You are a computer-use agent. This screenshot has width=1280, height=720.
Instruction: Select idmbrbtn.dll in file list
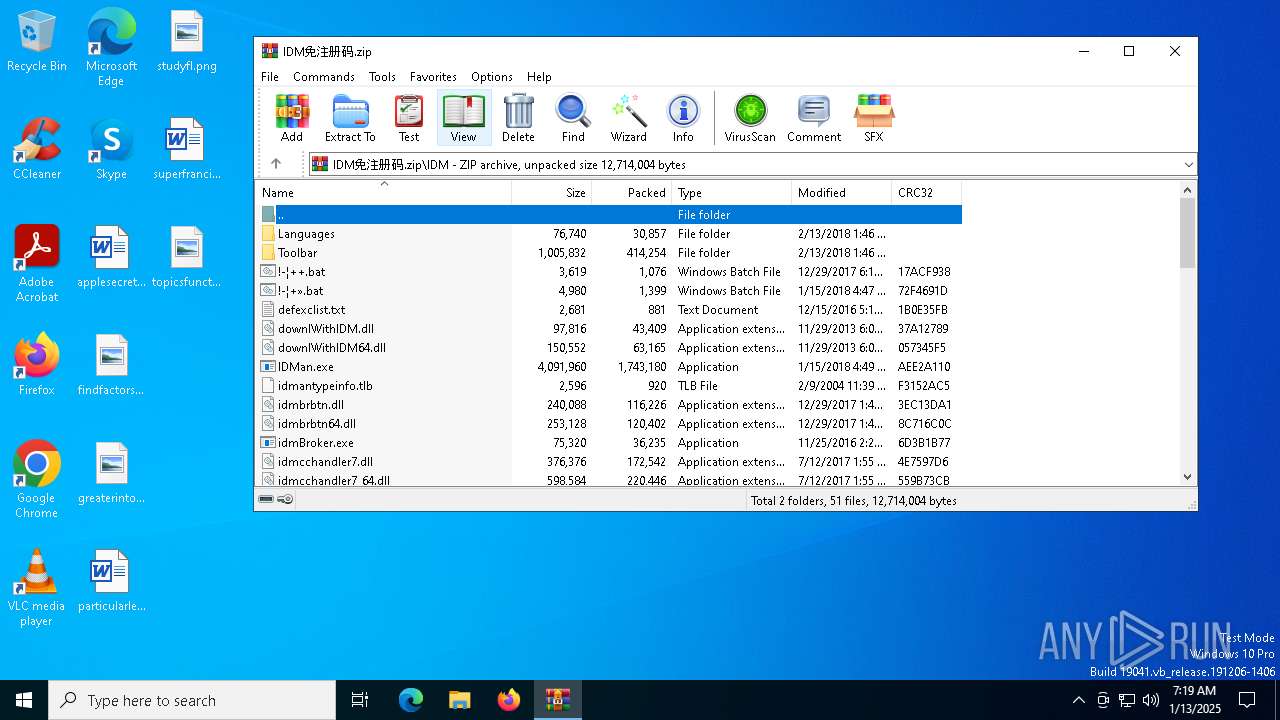[x=609, y=405]
